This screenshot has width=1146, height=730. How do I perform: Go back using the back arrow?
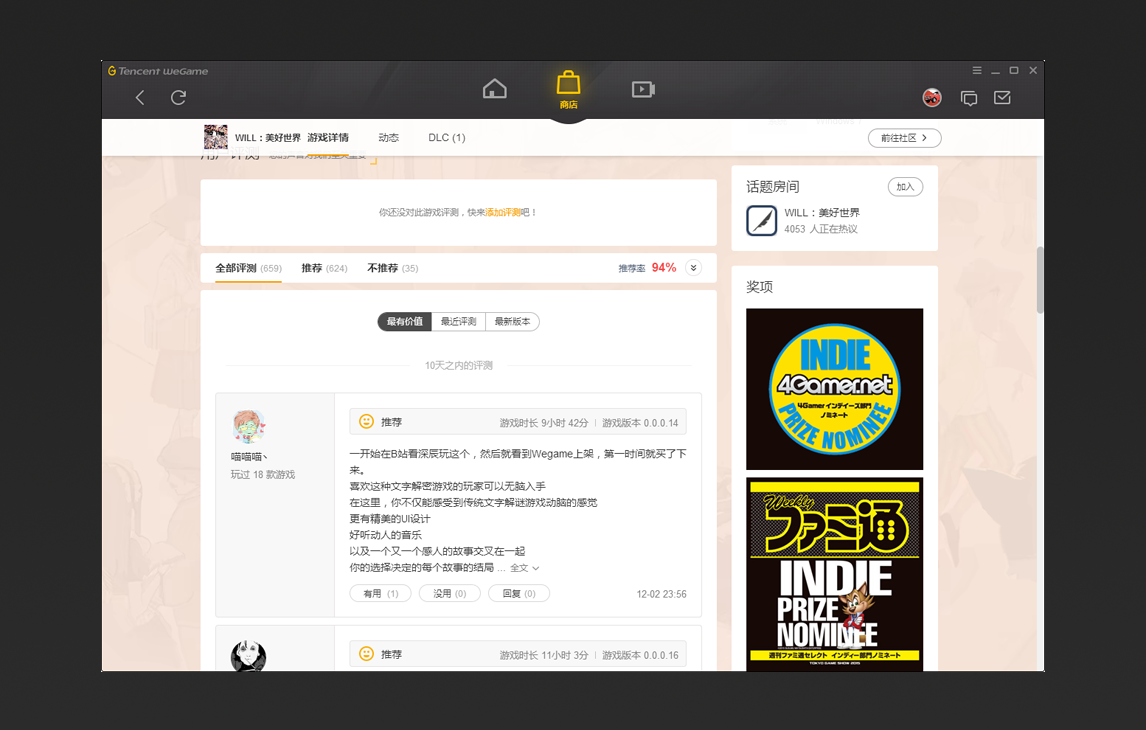point(140,97)
